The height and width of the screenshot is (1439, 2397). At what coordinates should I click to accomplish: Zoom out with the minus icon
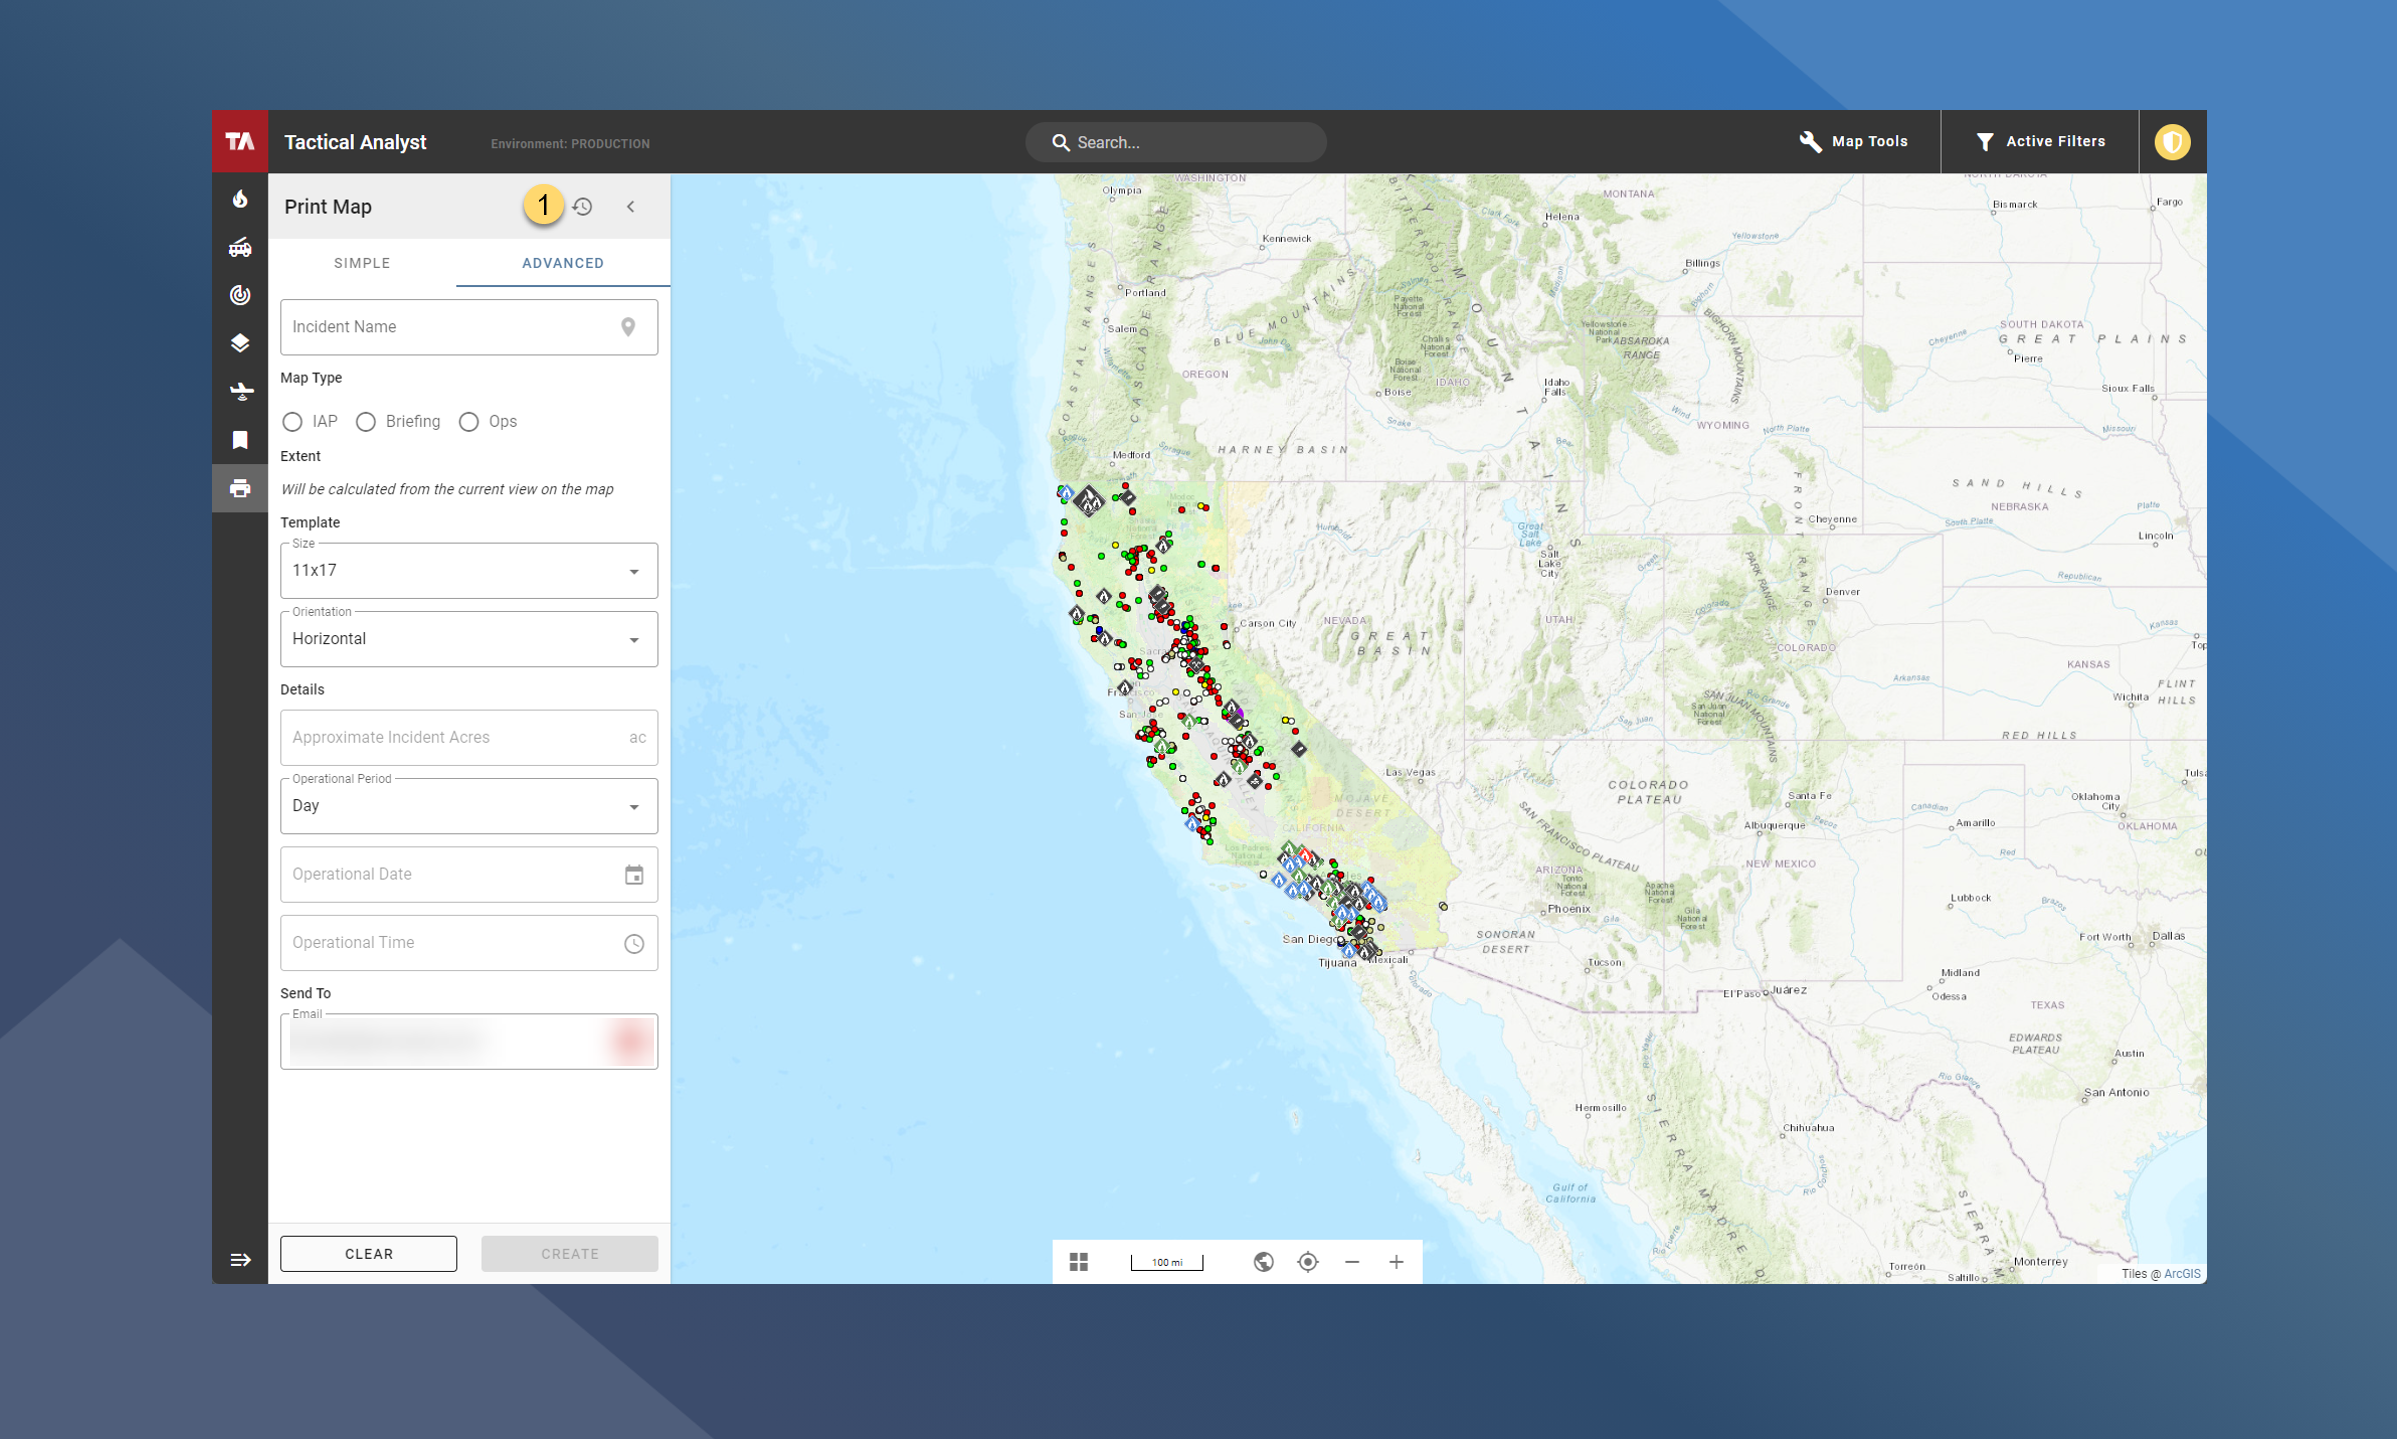(1352, 1262)
